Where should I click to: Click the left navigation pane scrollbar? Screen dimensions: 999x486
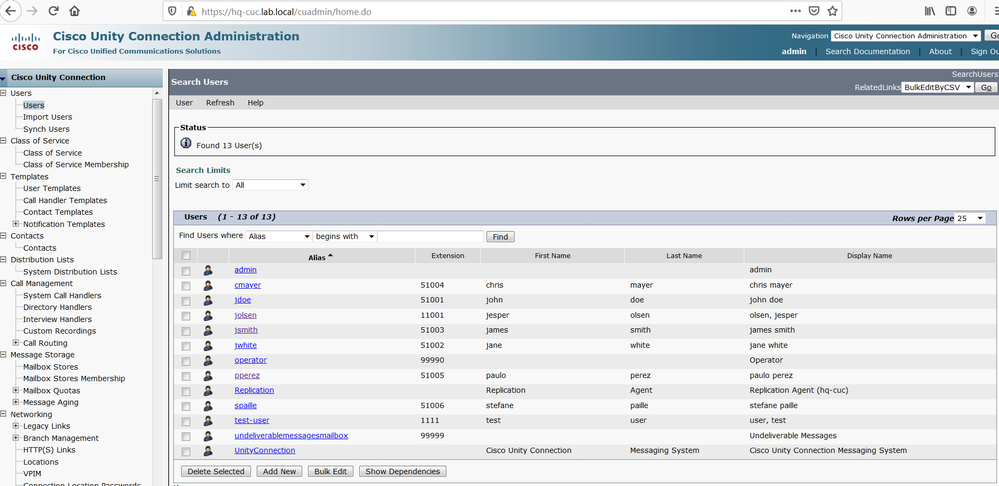157,178
